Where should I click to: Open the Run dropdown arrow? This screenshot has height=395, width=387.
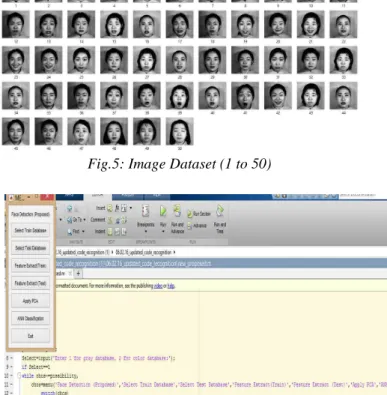(x=163, y=231)
